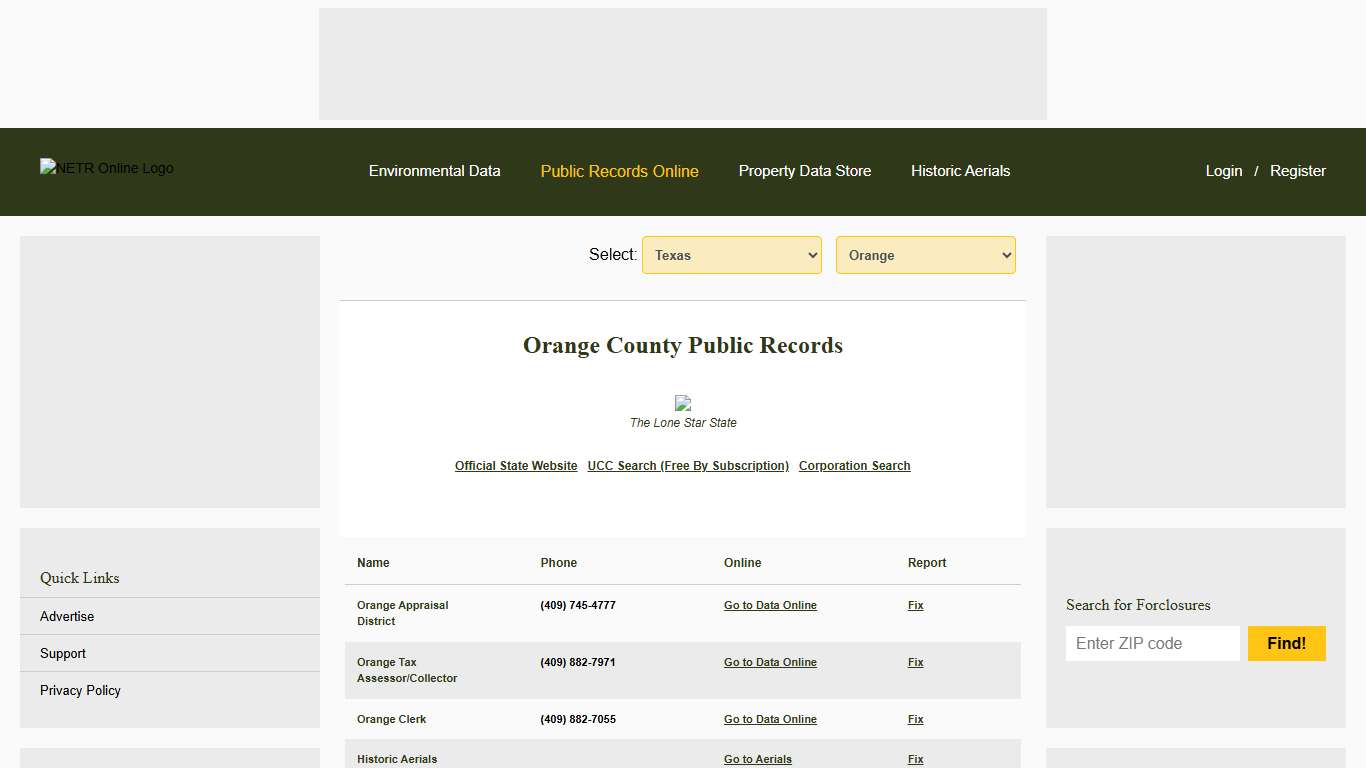Go to Orange Appraisal District data online
1366x768 pixels.
[770, 605]
